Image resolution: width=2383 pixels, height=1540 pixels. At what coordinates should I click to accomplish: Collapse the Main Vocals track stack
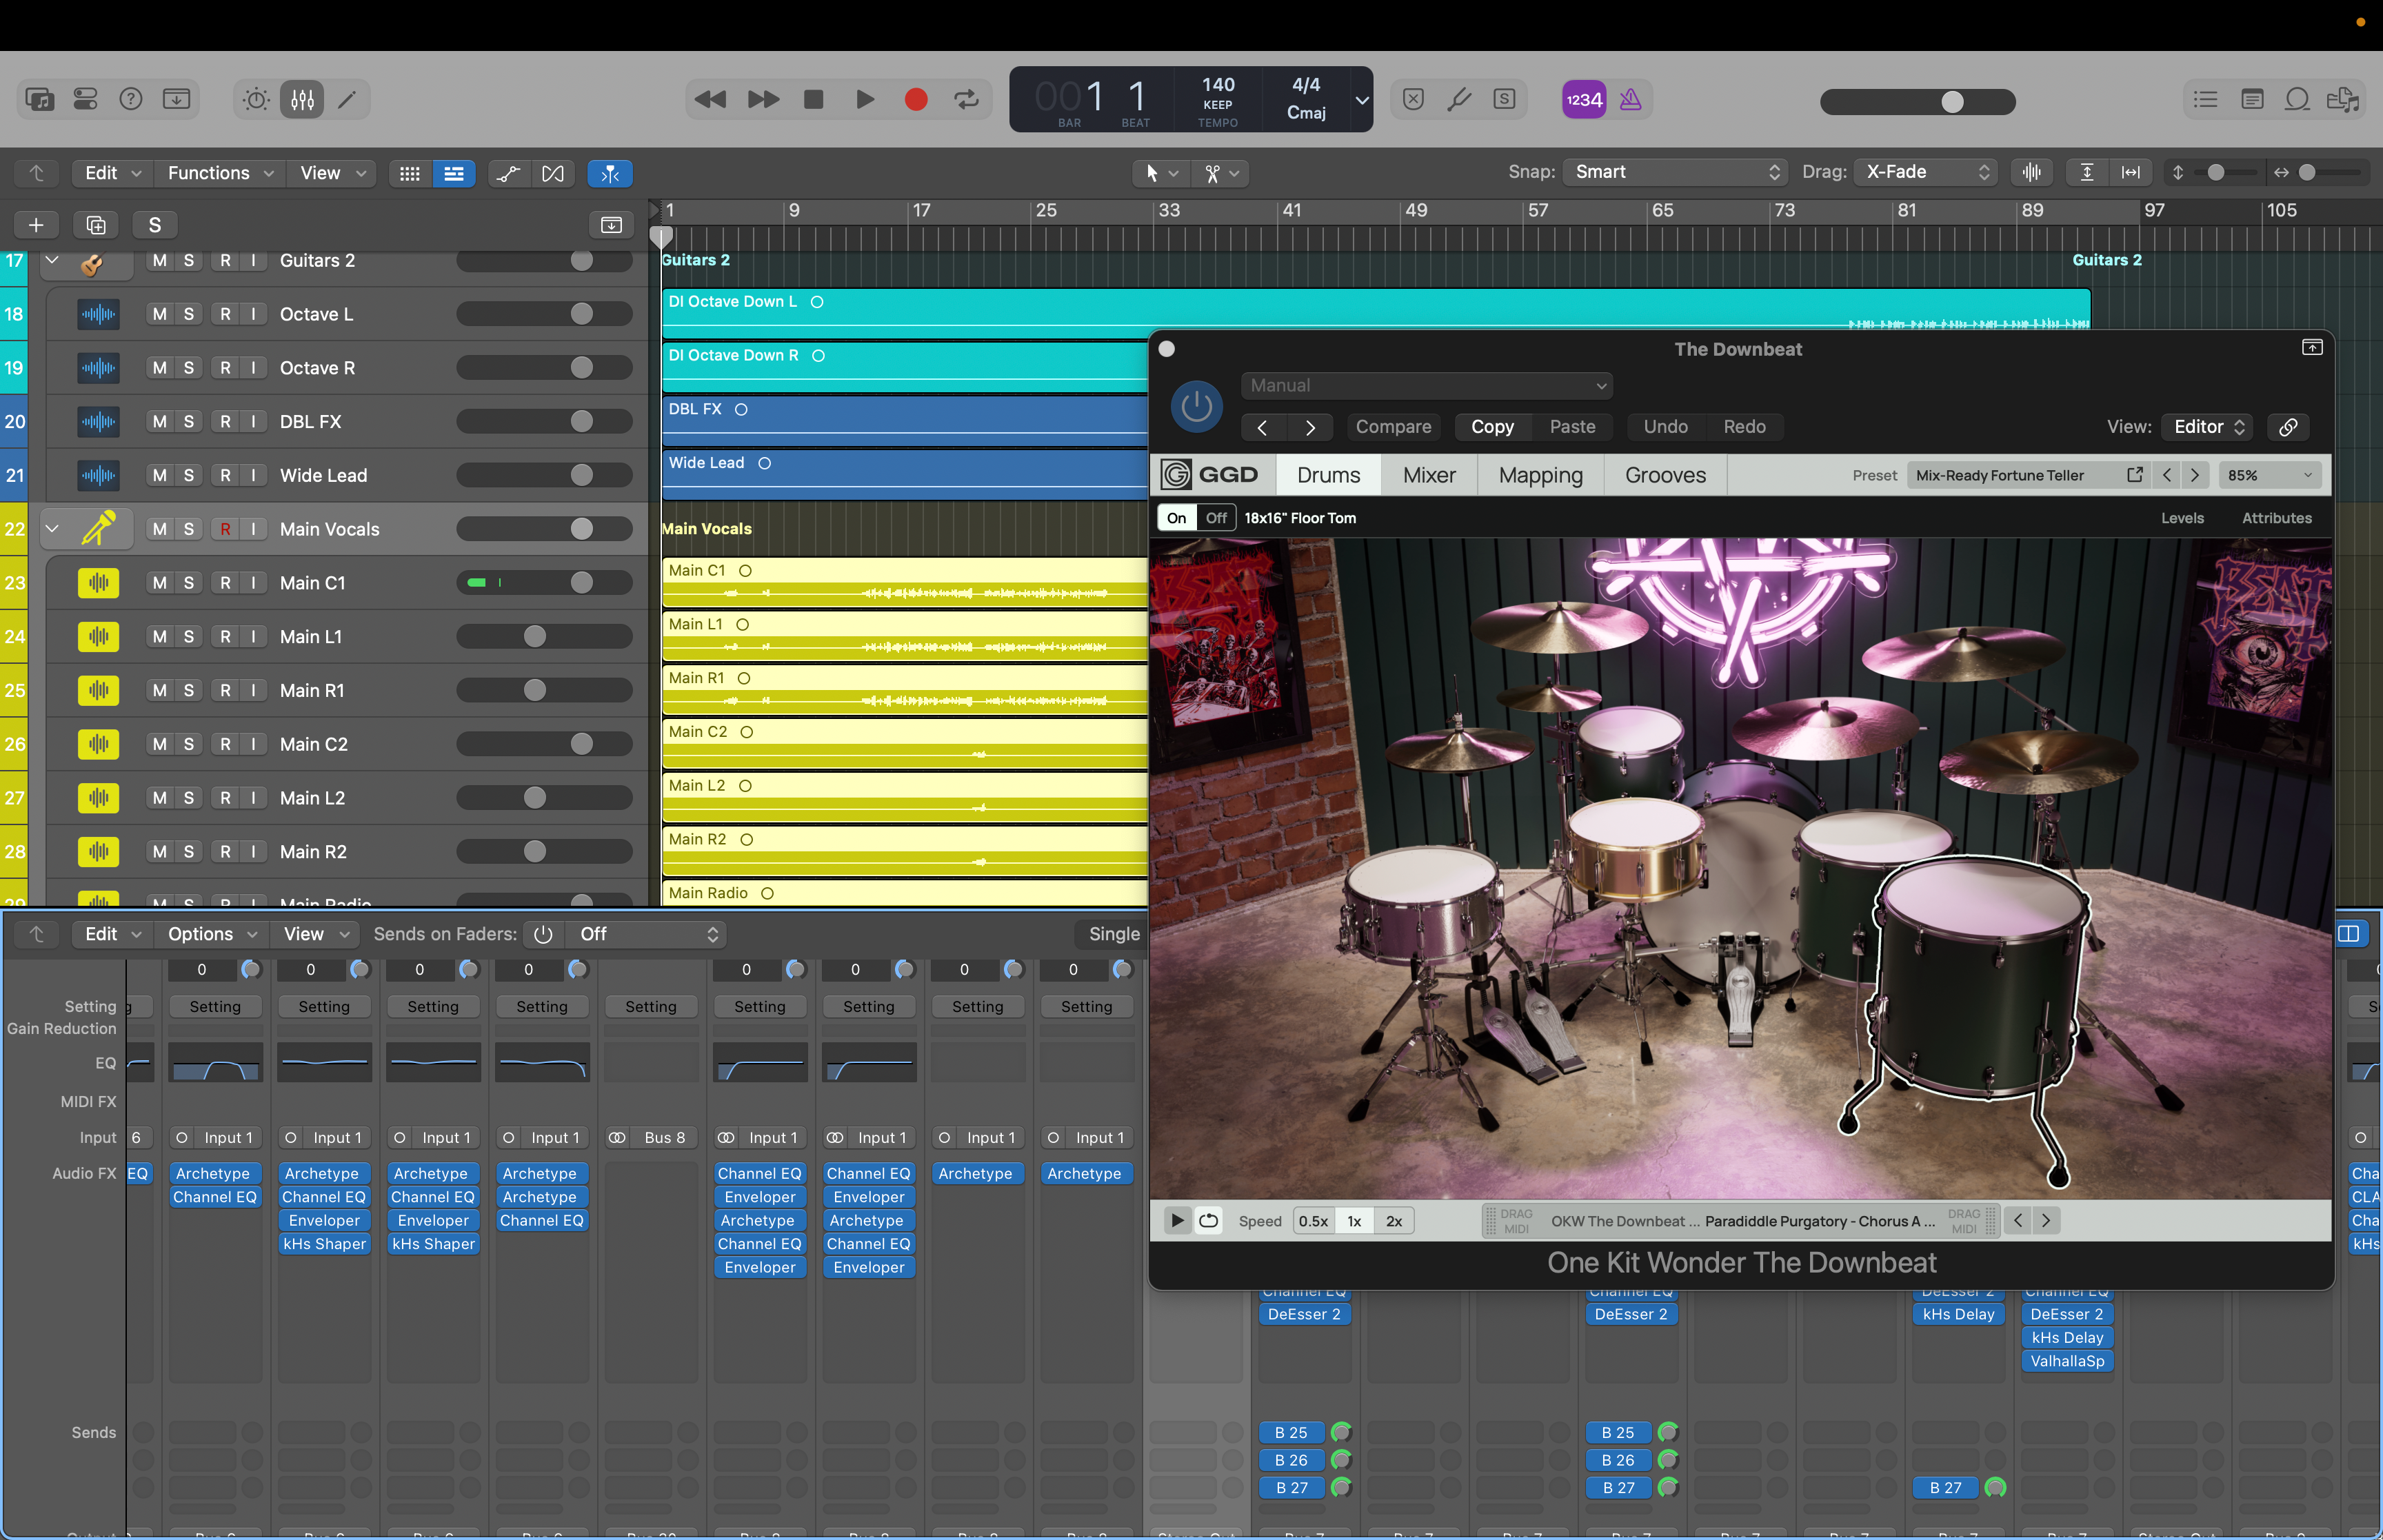click(x=52, y=528)
